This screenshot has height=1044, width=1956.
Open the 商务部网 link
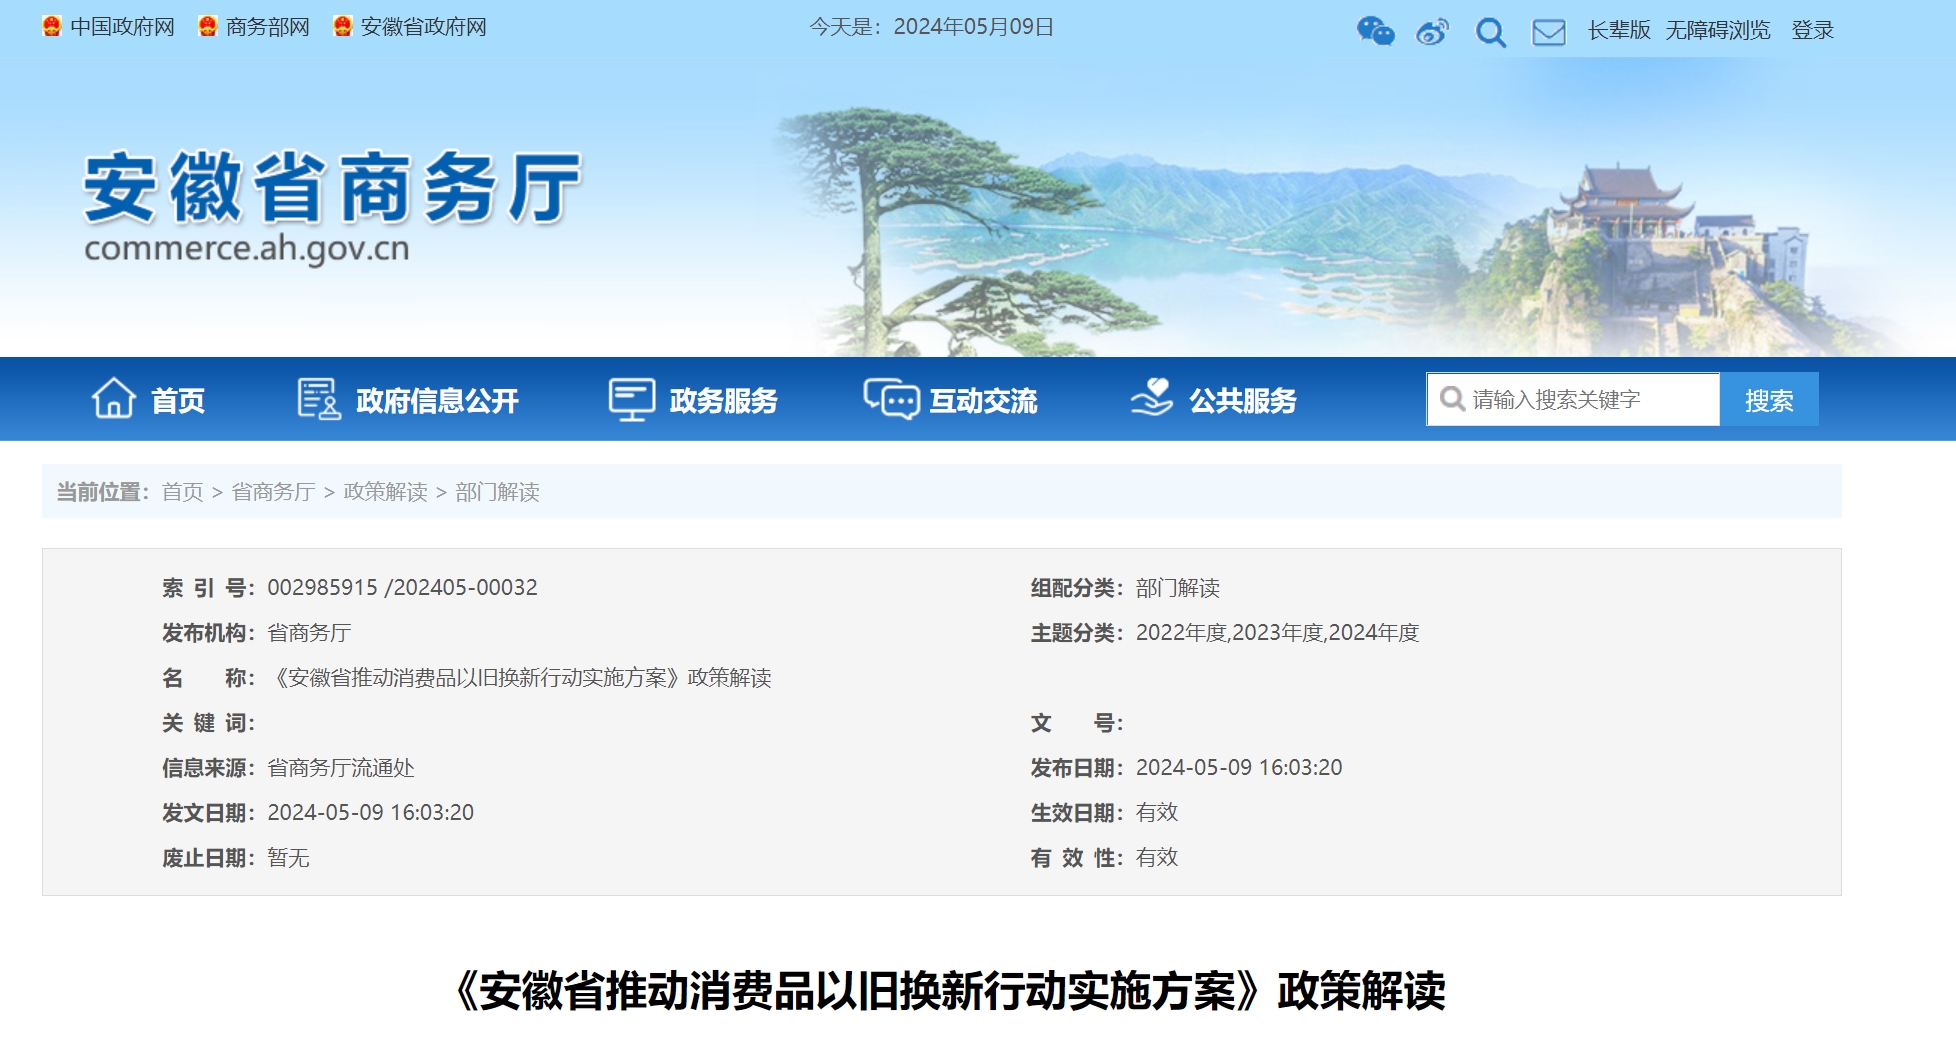click(x=267, y=27)
